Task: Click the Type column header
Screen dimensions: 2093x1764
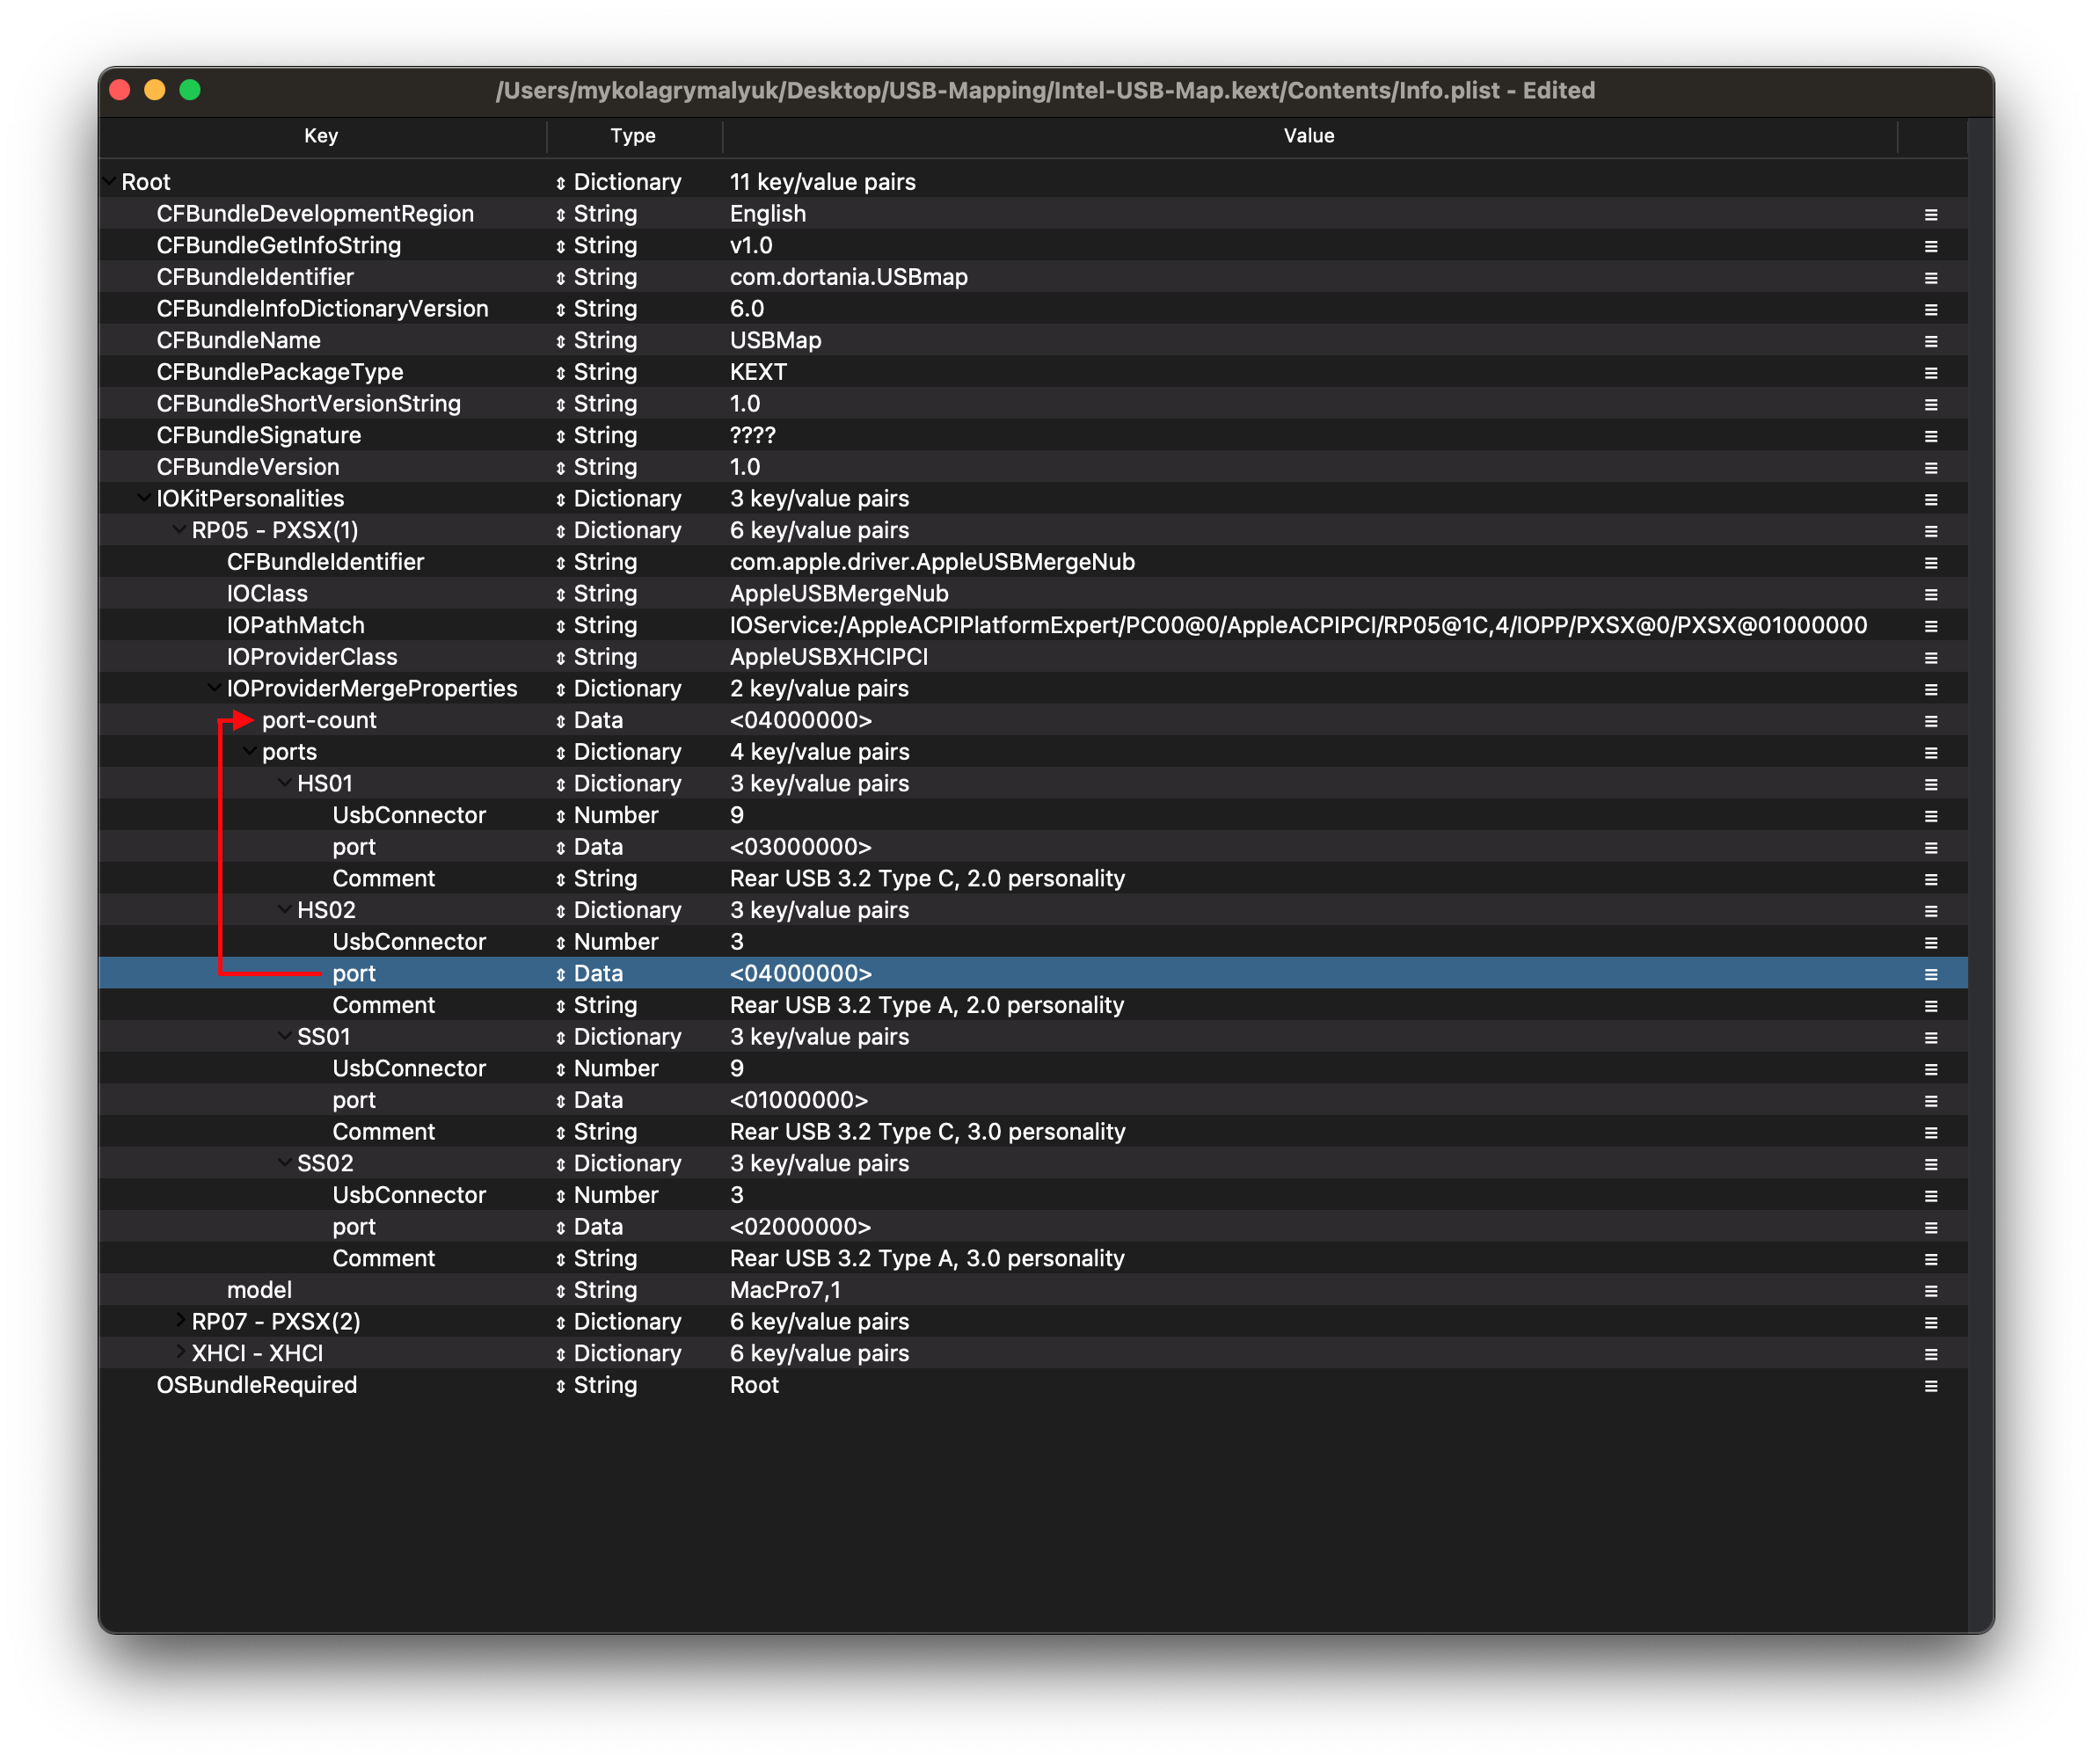Action: pyautogui.click(x=633, y=136)
